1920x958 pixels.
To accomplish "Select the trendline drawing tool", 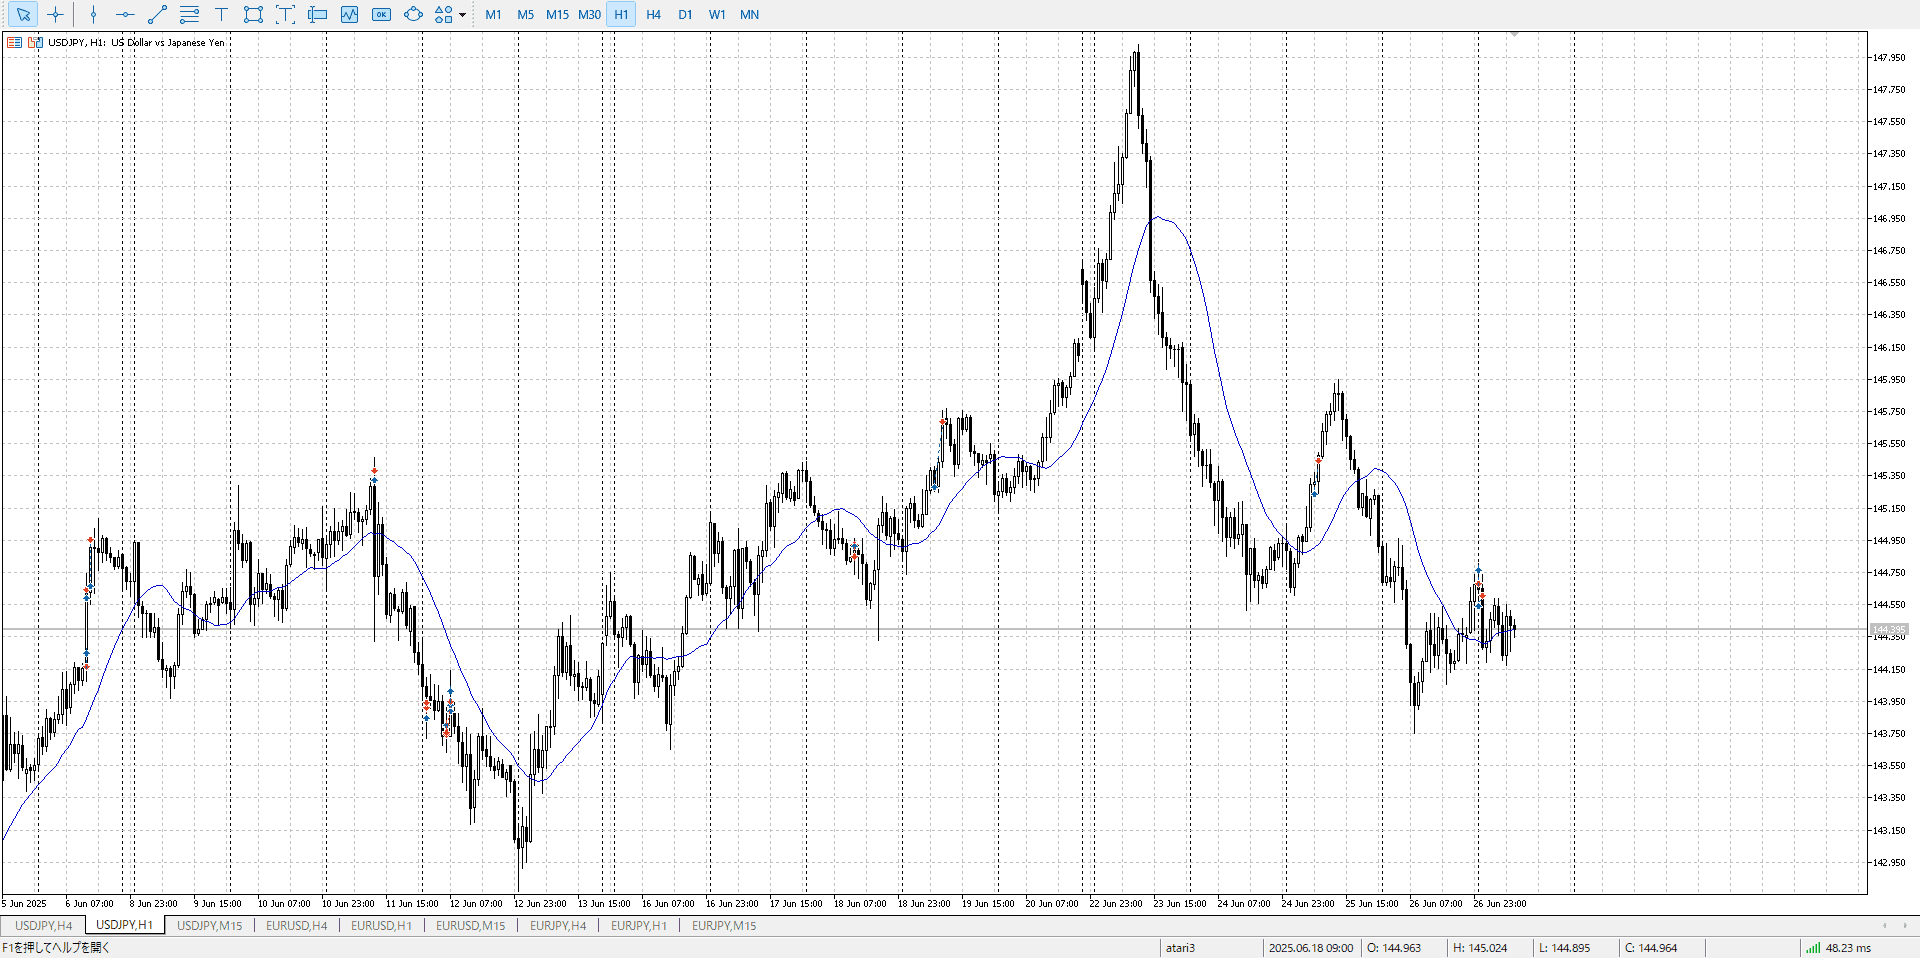I will click(157, 15).
